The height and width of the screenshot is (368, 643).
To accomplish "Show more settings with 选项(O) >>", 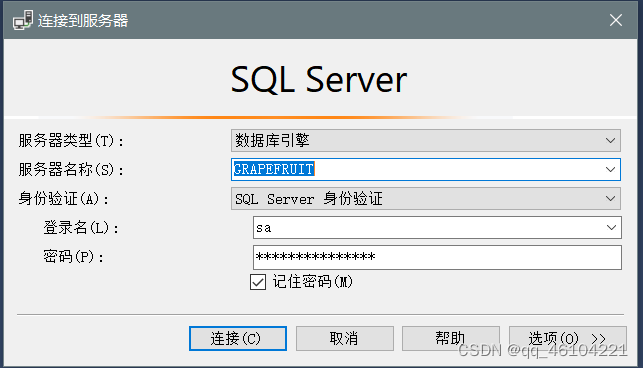I will point(568,338).
